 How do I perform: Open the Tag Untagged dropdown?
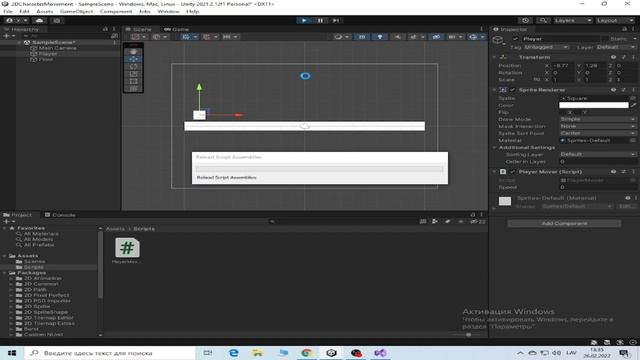coord(547,47)
